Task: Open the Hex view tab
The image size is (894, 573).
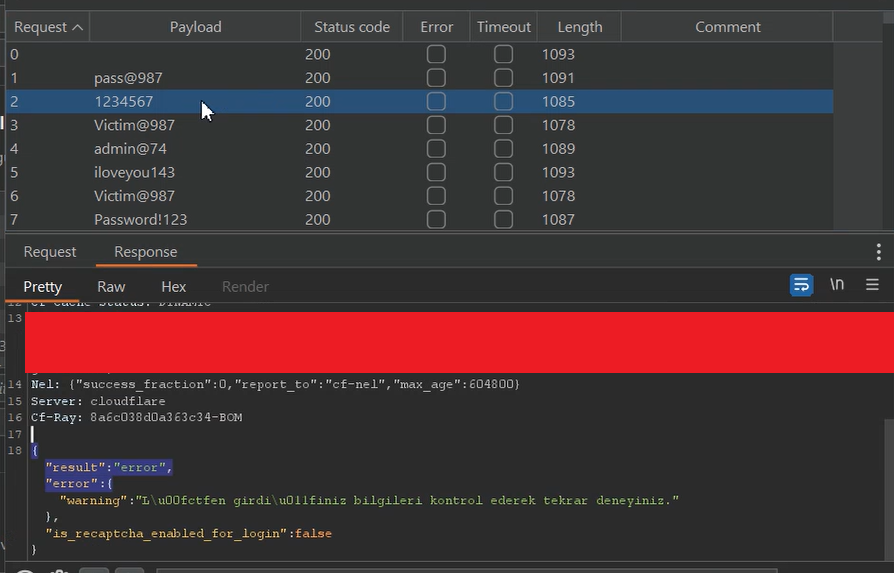Action: (174, 287)
